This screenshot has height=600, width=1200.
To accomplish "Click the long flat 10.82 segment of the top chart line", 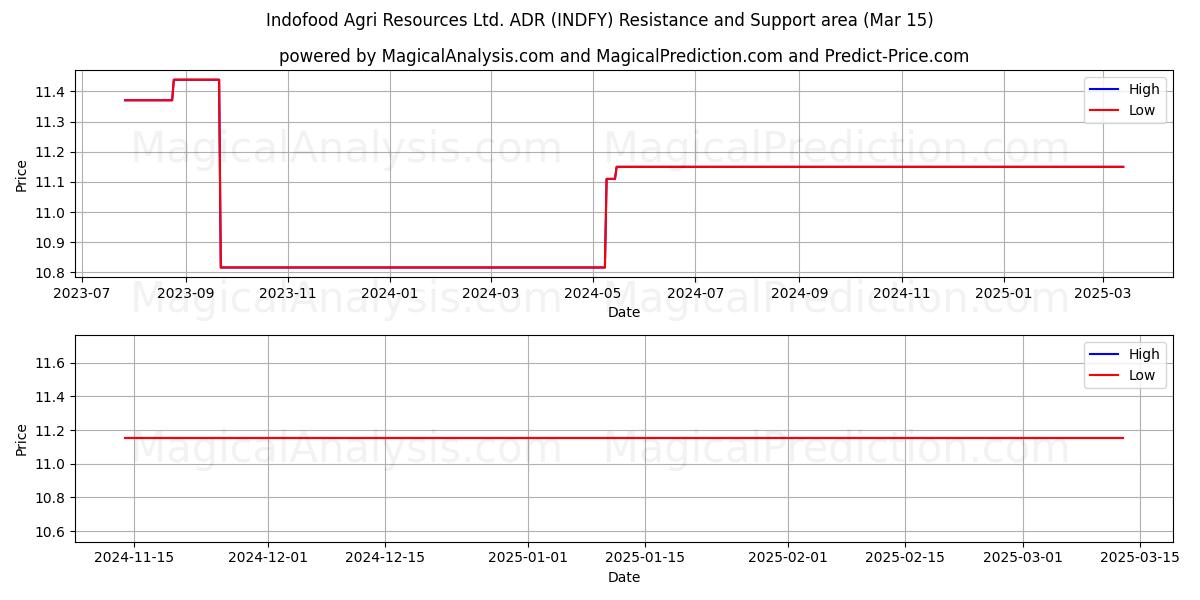I will pyautogui.click(x=412, y=267).
